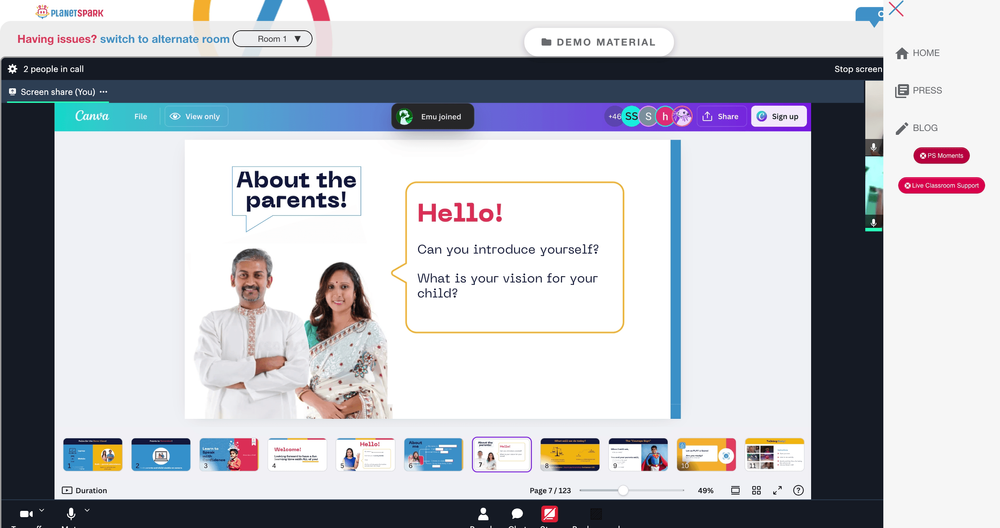Select slide 6 thumbnail
This screenshot has width=1000, height=528.
coord(434,455)
